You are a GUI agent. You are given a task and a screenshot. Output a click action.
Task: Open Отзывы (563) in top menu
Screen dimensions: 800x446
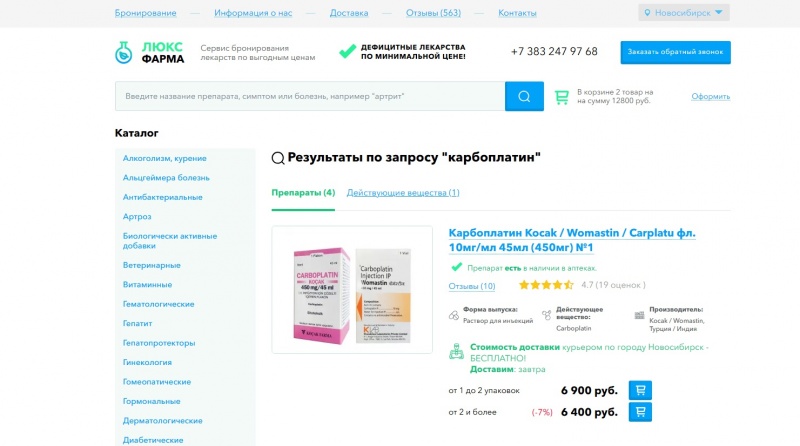pyautogui.click(x=433, y=13)
